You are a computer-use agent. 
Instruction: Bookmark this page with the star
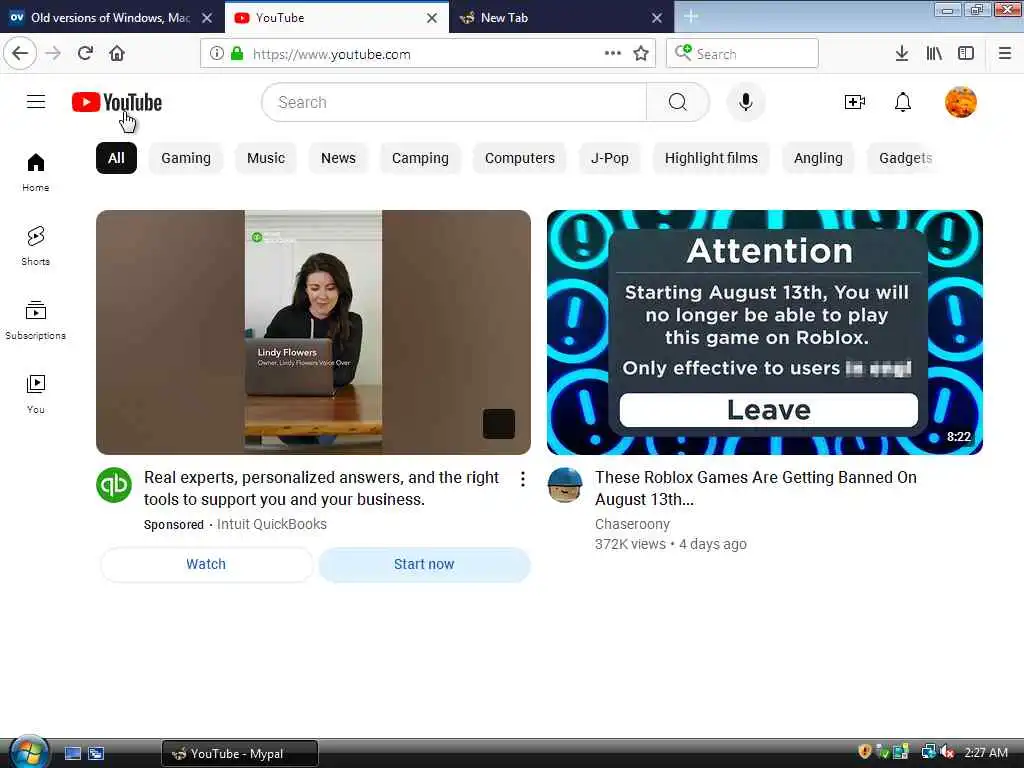[641, 54]
